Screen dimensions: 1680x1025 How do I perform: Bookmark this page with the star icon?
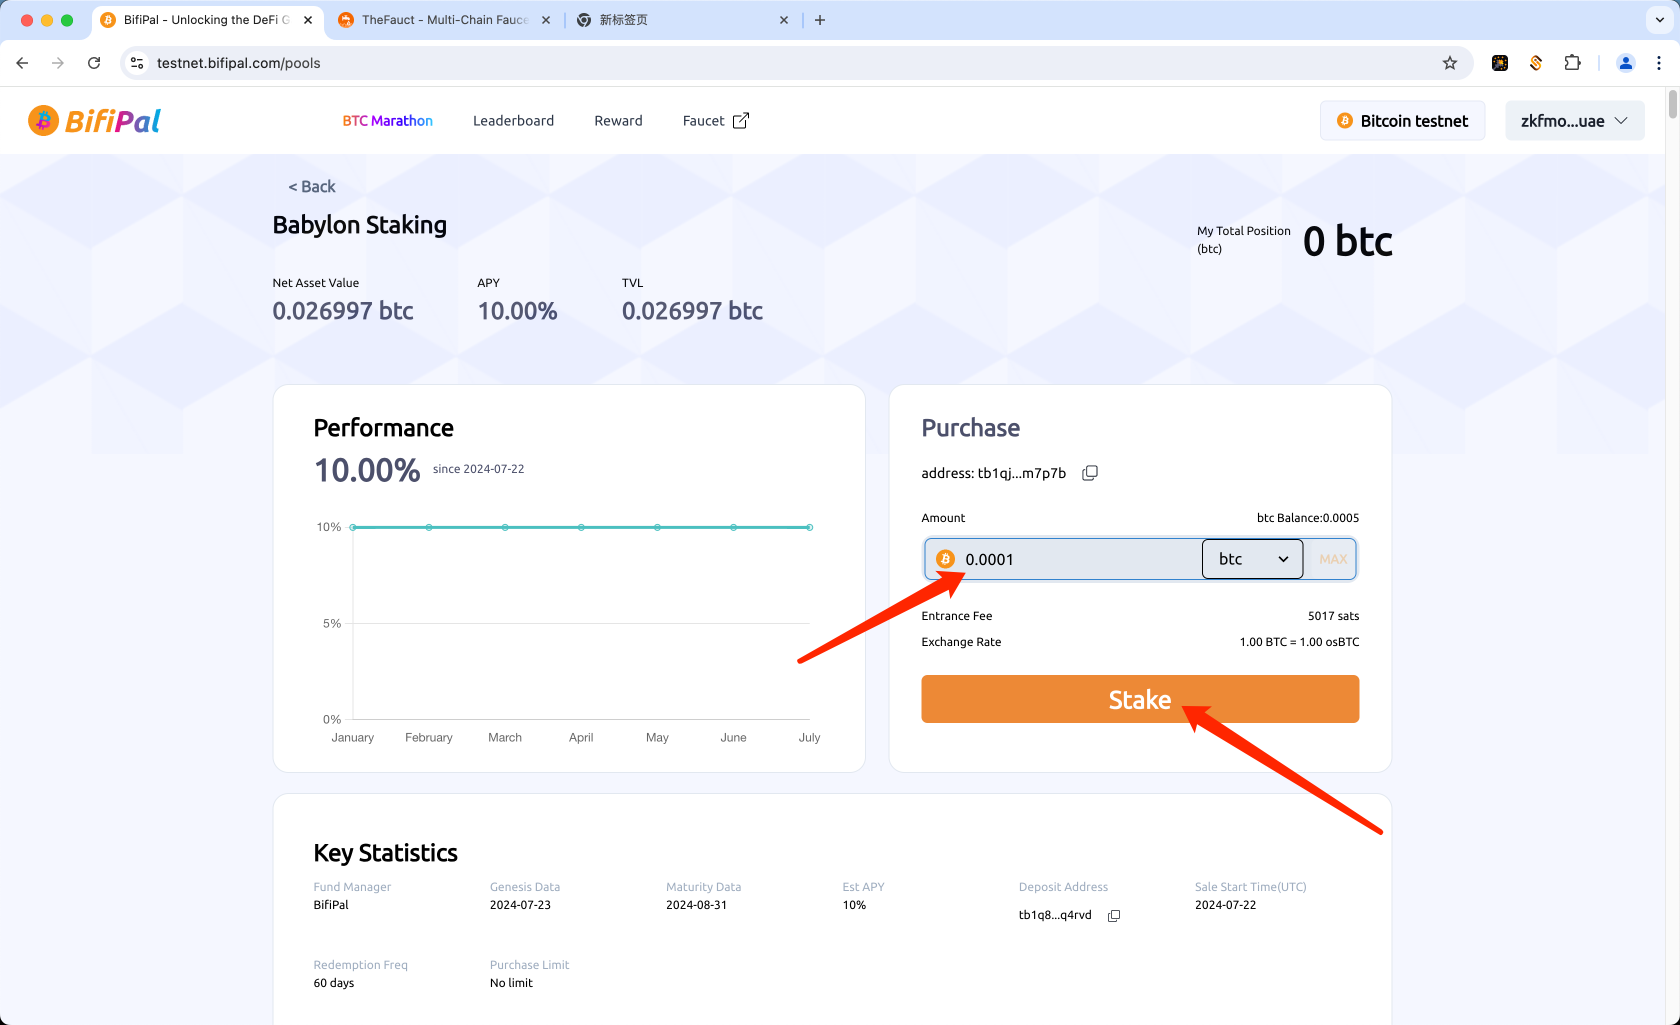click(x=1450, y=63)
